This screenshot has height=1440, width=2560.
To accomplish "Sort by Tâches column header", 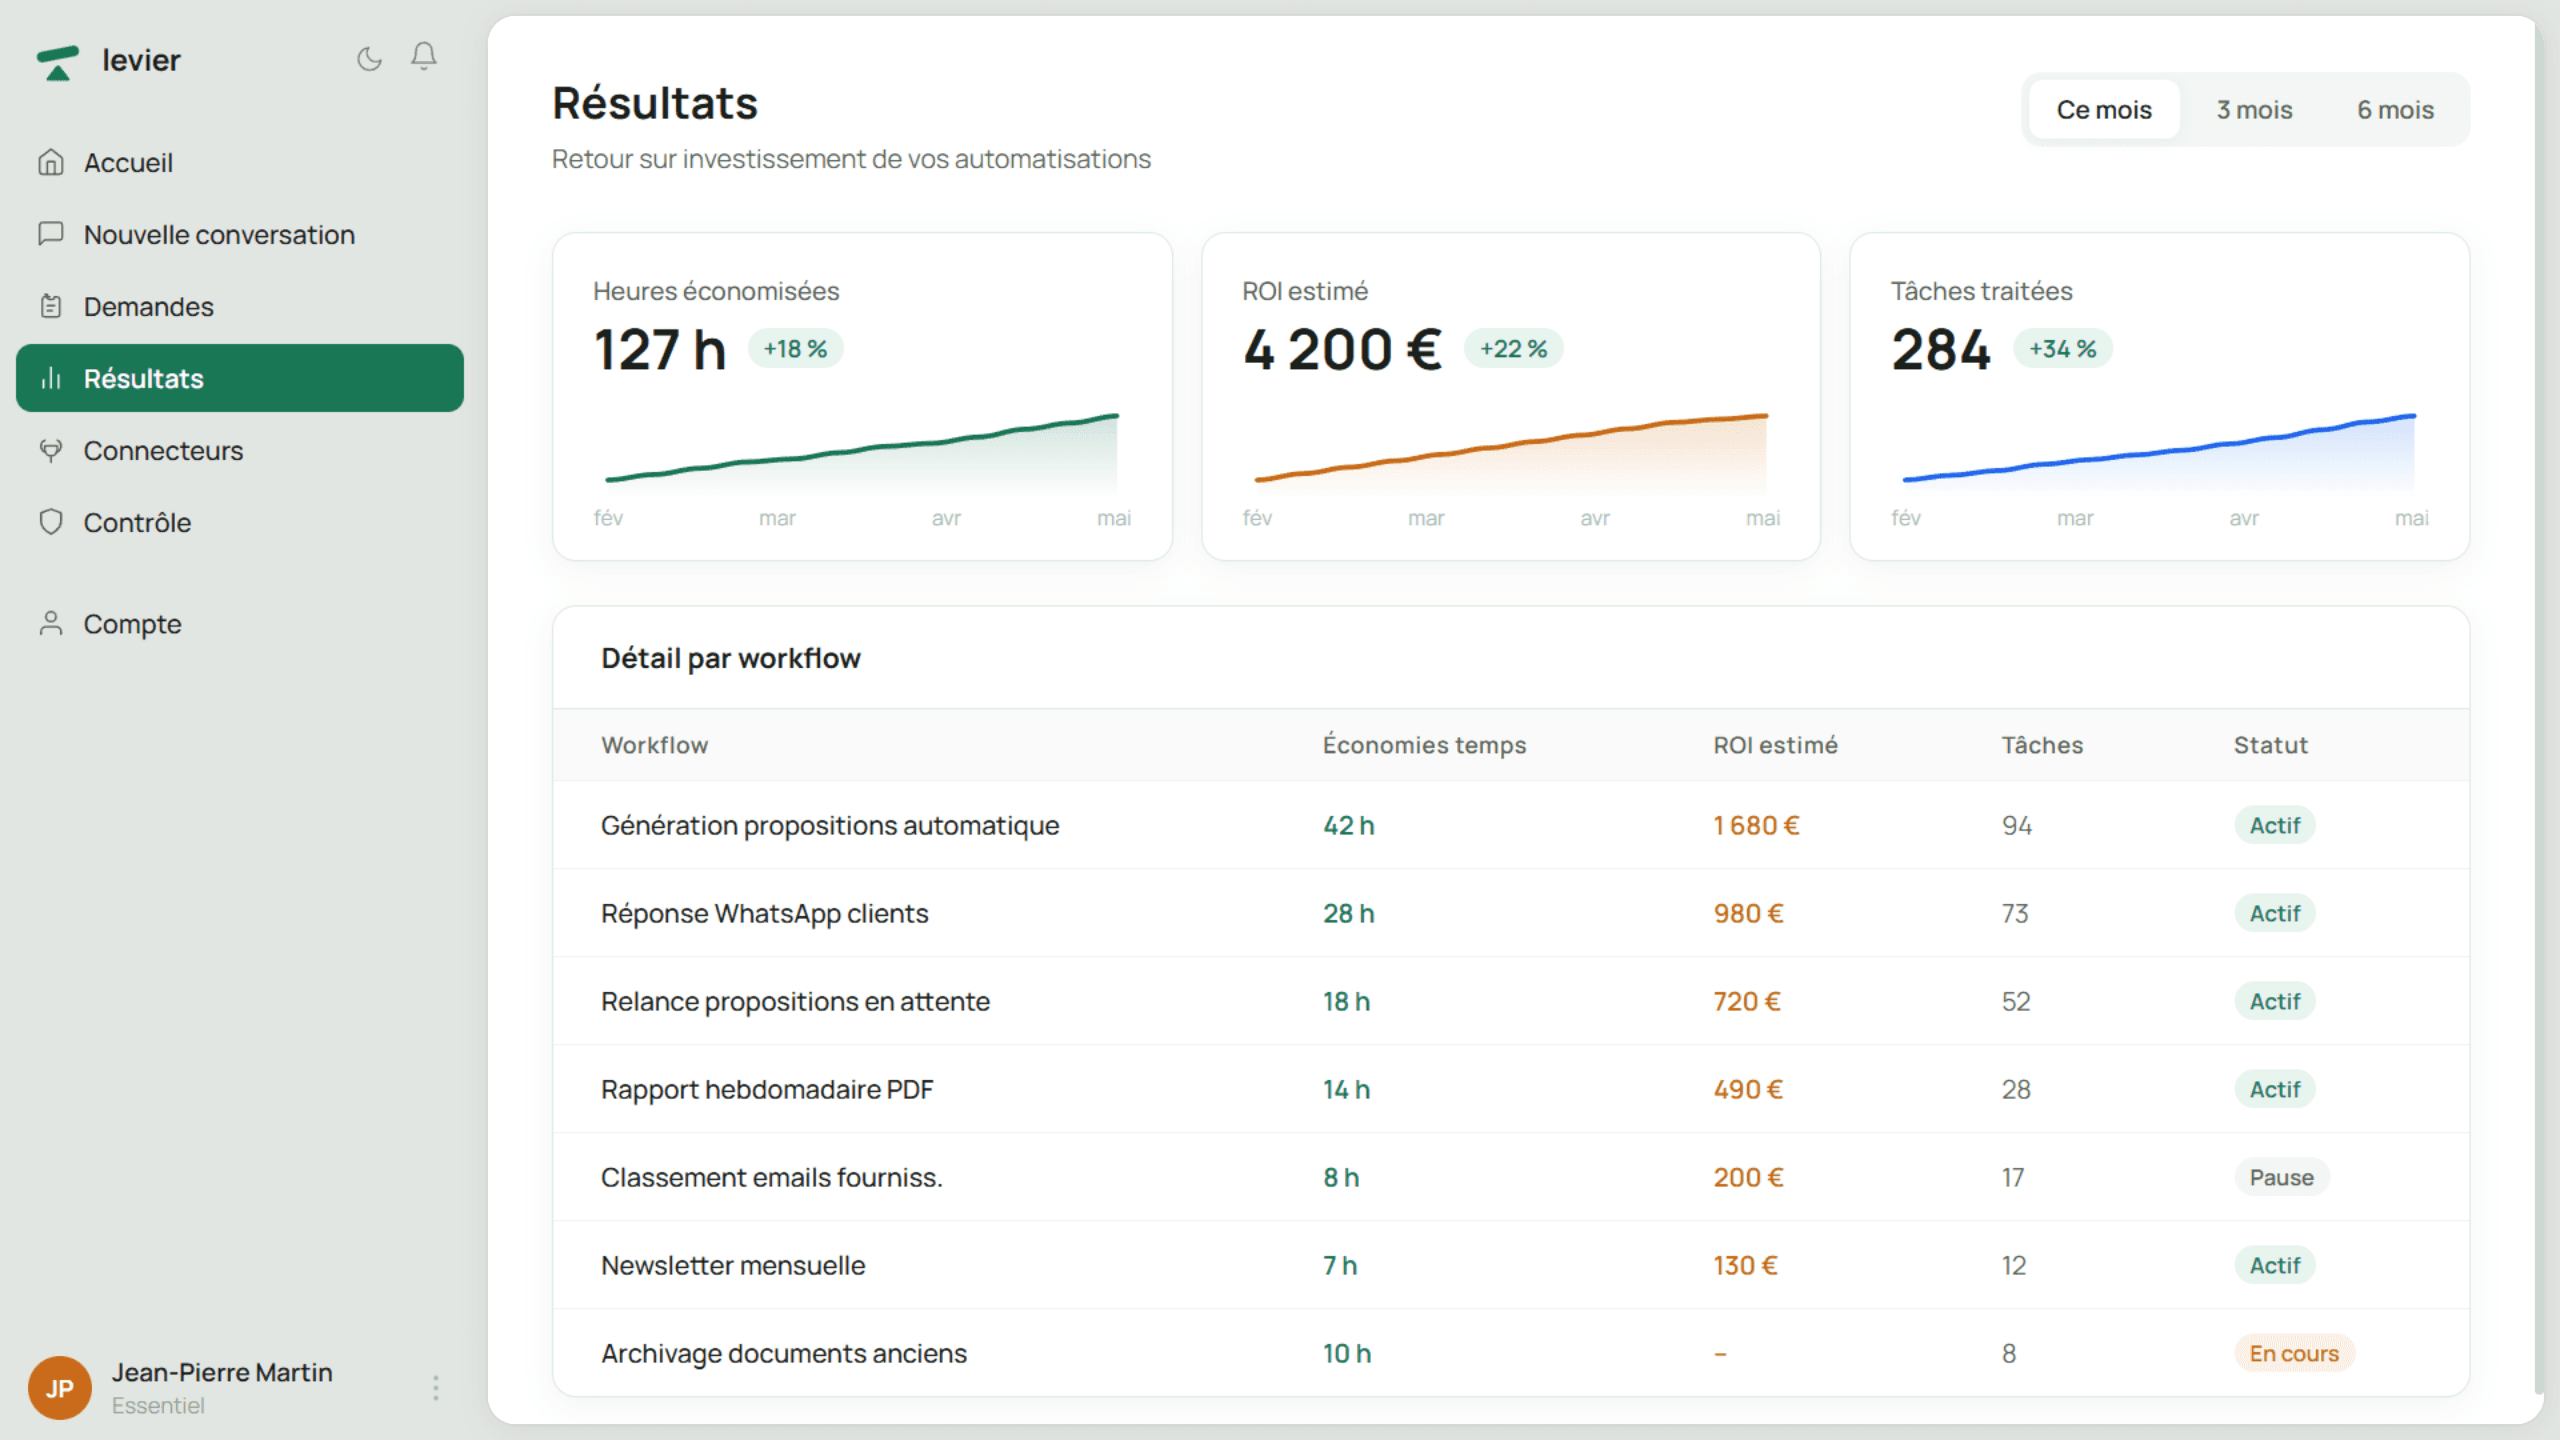I will pos(2042,745).
